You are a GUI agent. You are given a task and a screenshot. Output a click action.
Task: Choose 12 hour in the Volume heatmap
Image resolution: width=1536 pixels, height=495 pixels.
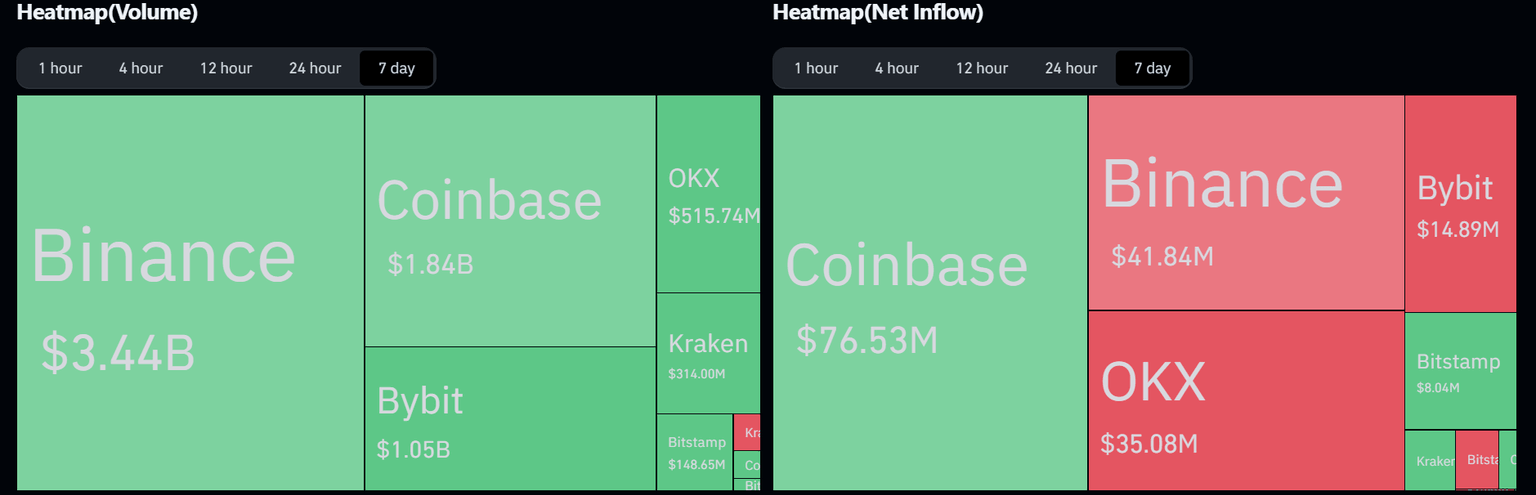point(226,68)
